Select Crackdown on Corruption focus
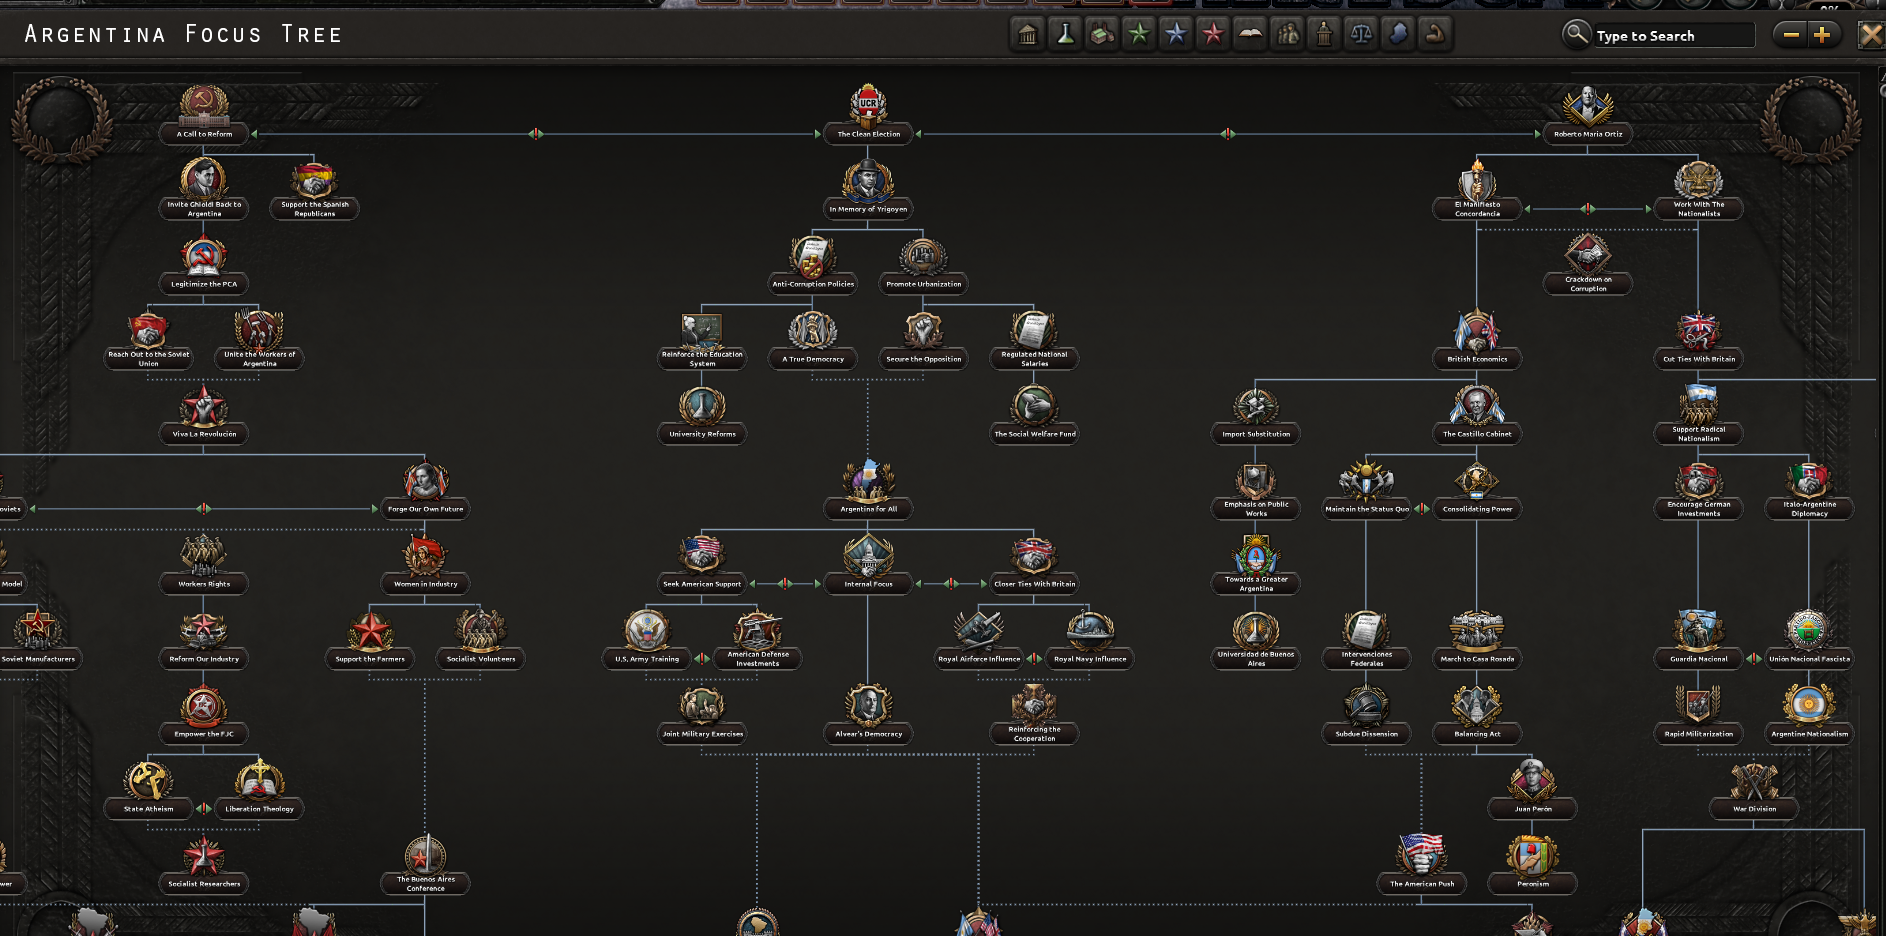Viewport: 1886px width, 936px height. (x=1588, y=264)
